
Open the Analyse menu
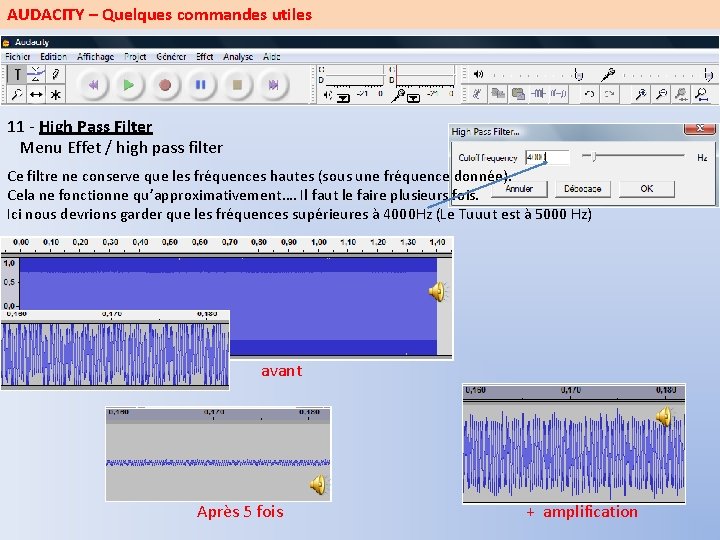[238, 57]
